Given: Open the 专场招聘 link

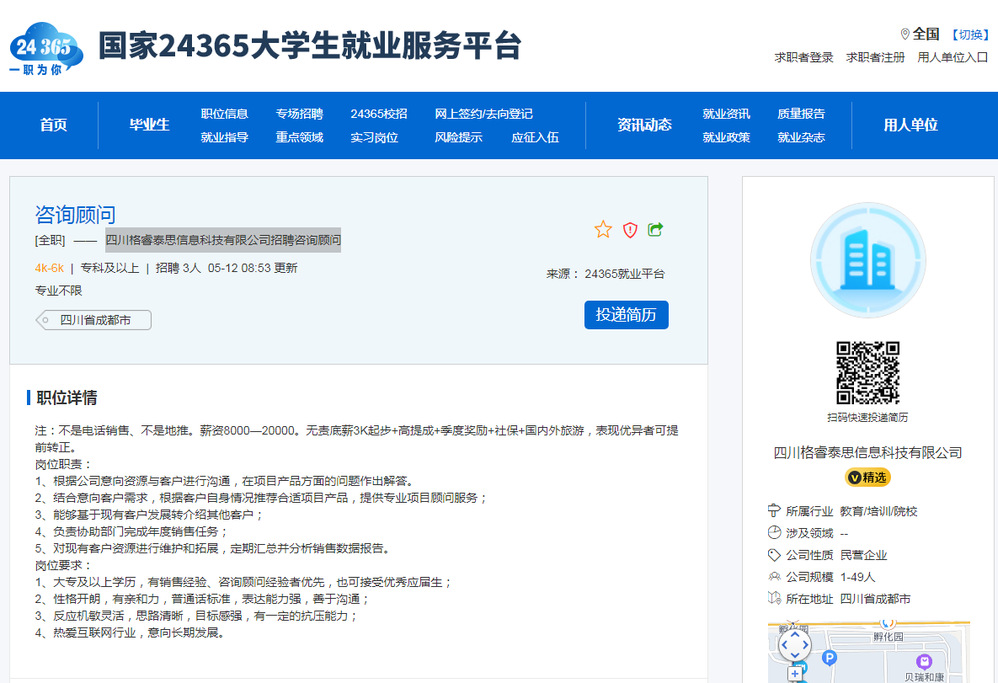Looking at the screenshot, I should [299, 114].
